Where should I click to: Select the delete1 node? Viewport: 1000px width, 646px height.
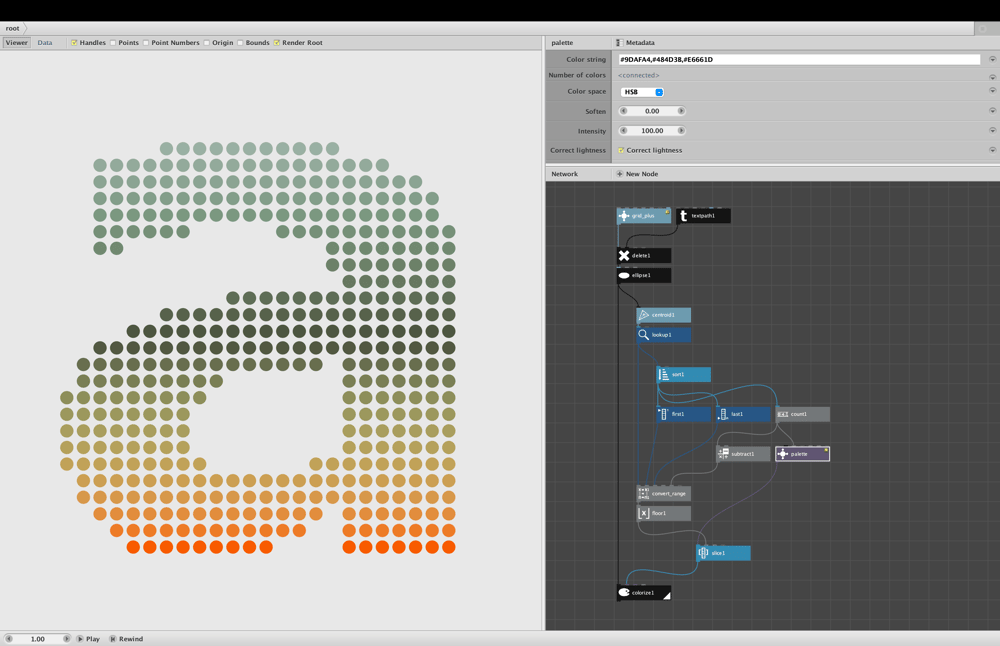(643, 256)
